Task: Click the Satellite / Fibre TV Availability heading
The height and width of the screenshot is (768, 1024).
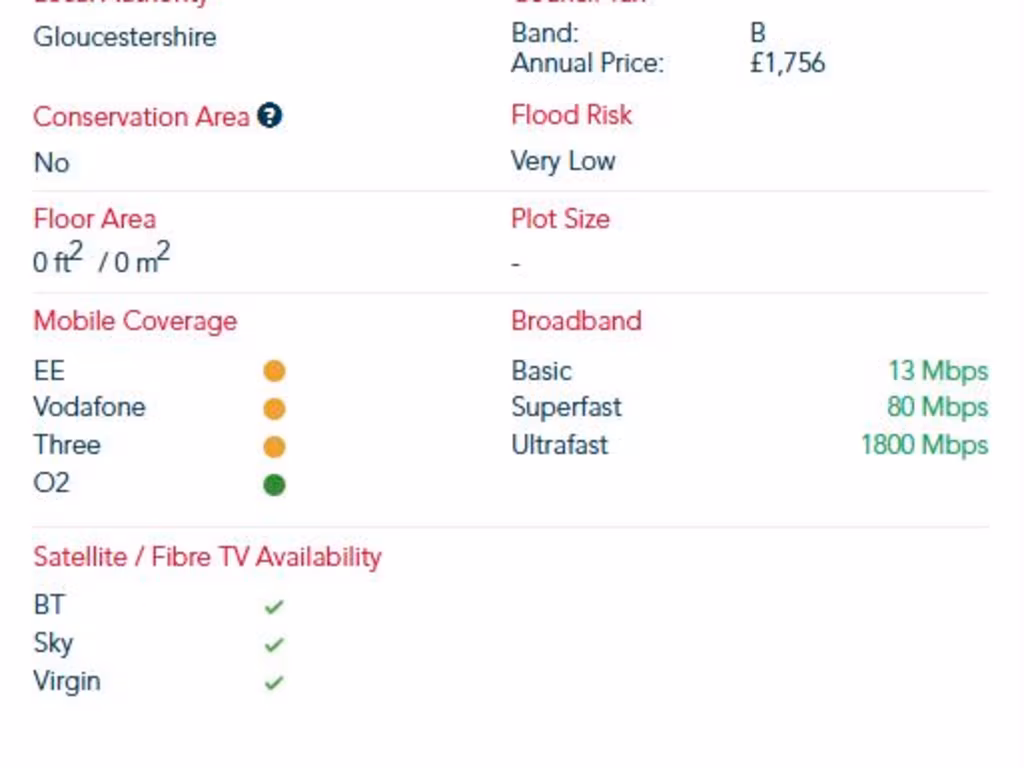Action: 207,557
